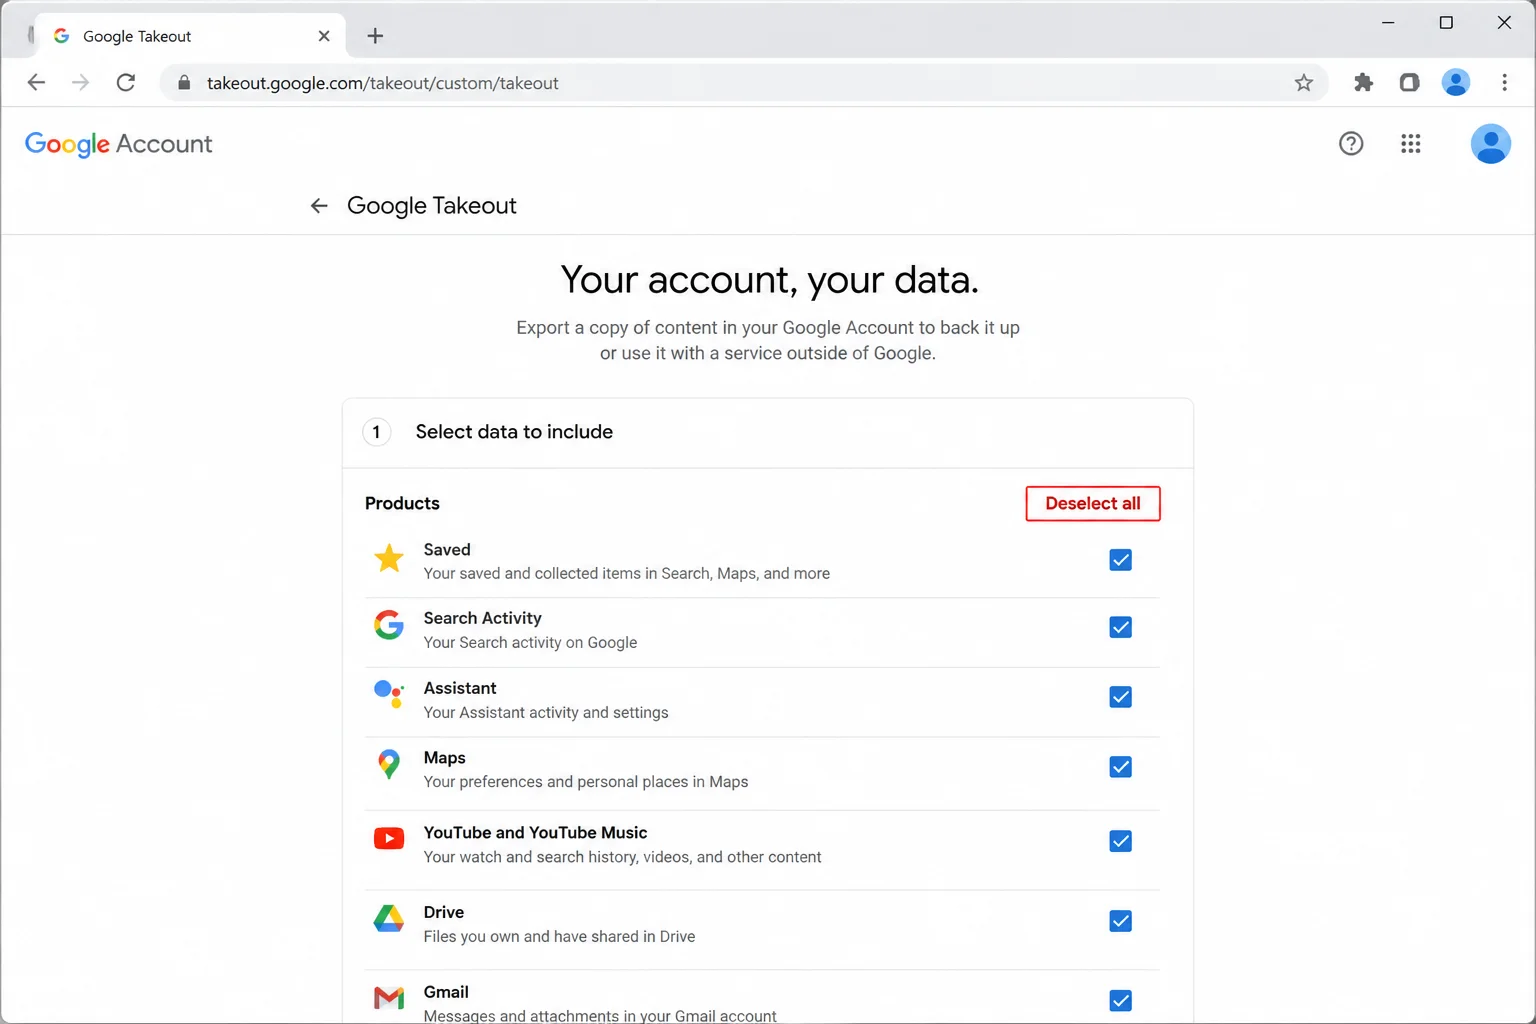Open the Google apps grid launcher
The width and height of the screenshot is (1536, 1024).
click(1411, 144)
